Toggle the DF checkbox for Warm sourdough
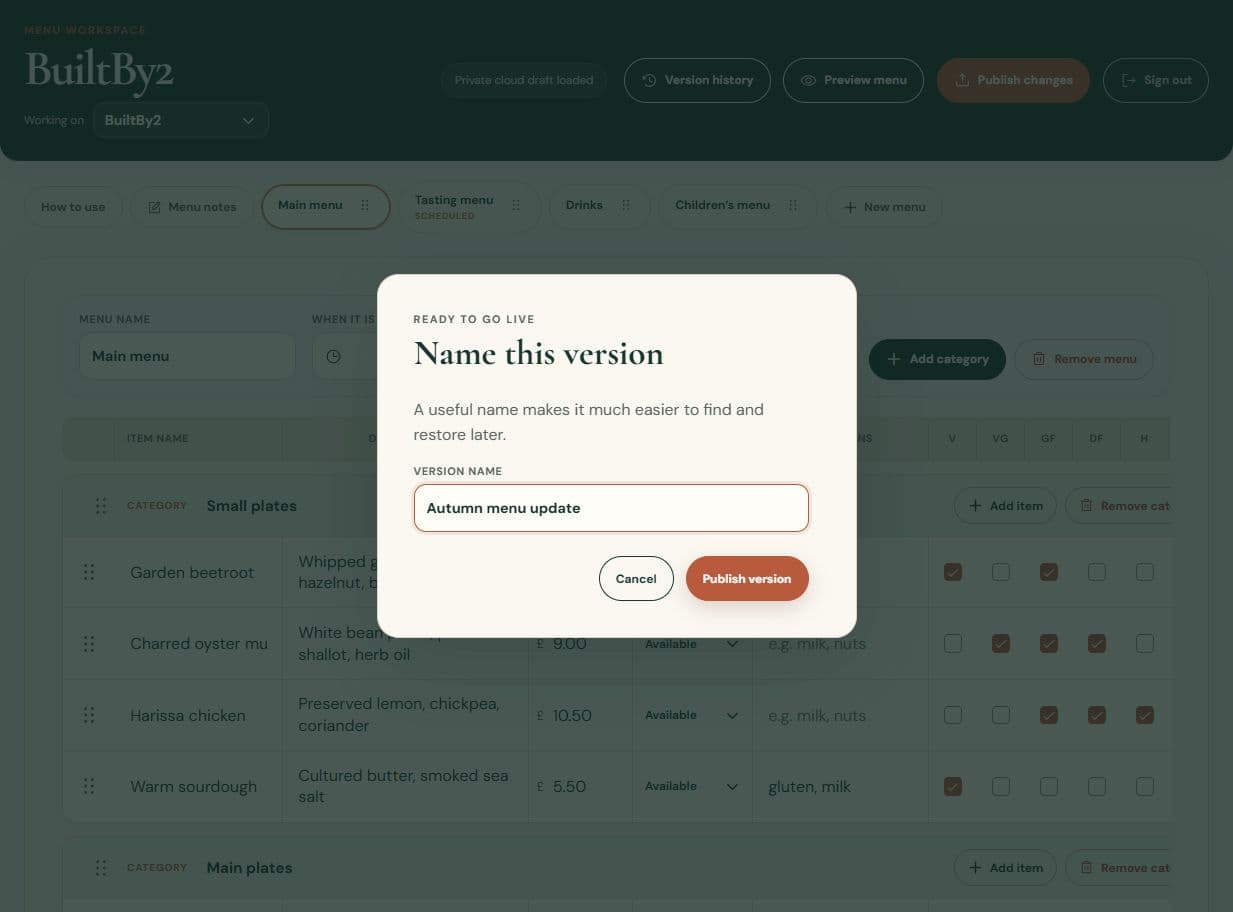The width and height of the screenshot is (1233, 912). pyautogui.click(x=1097, y=787)
